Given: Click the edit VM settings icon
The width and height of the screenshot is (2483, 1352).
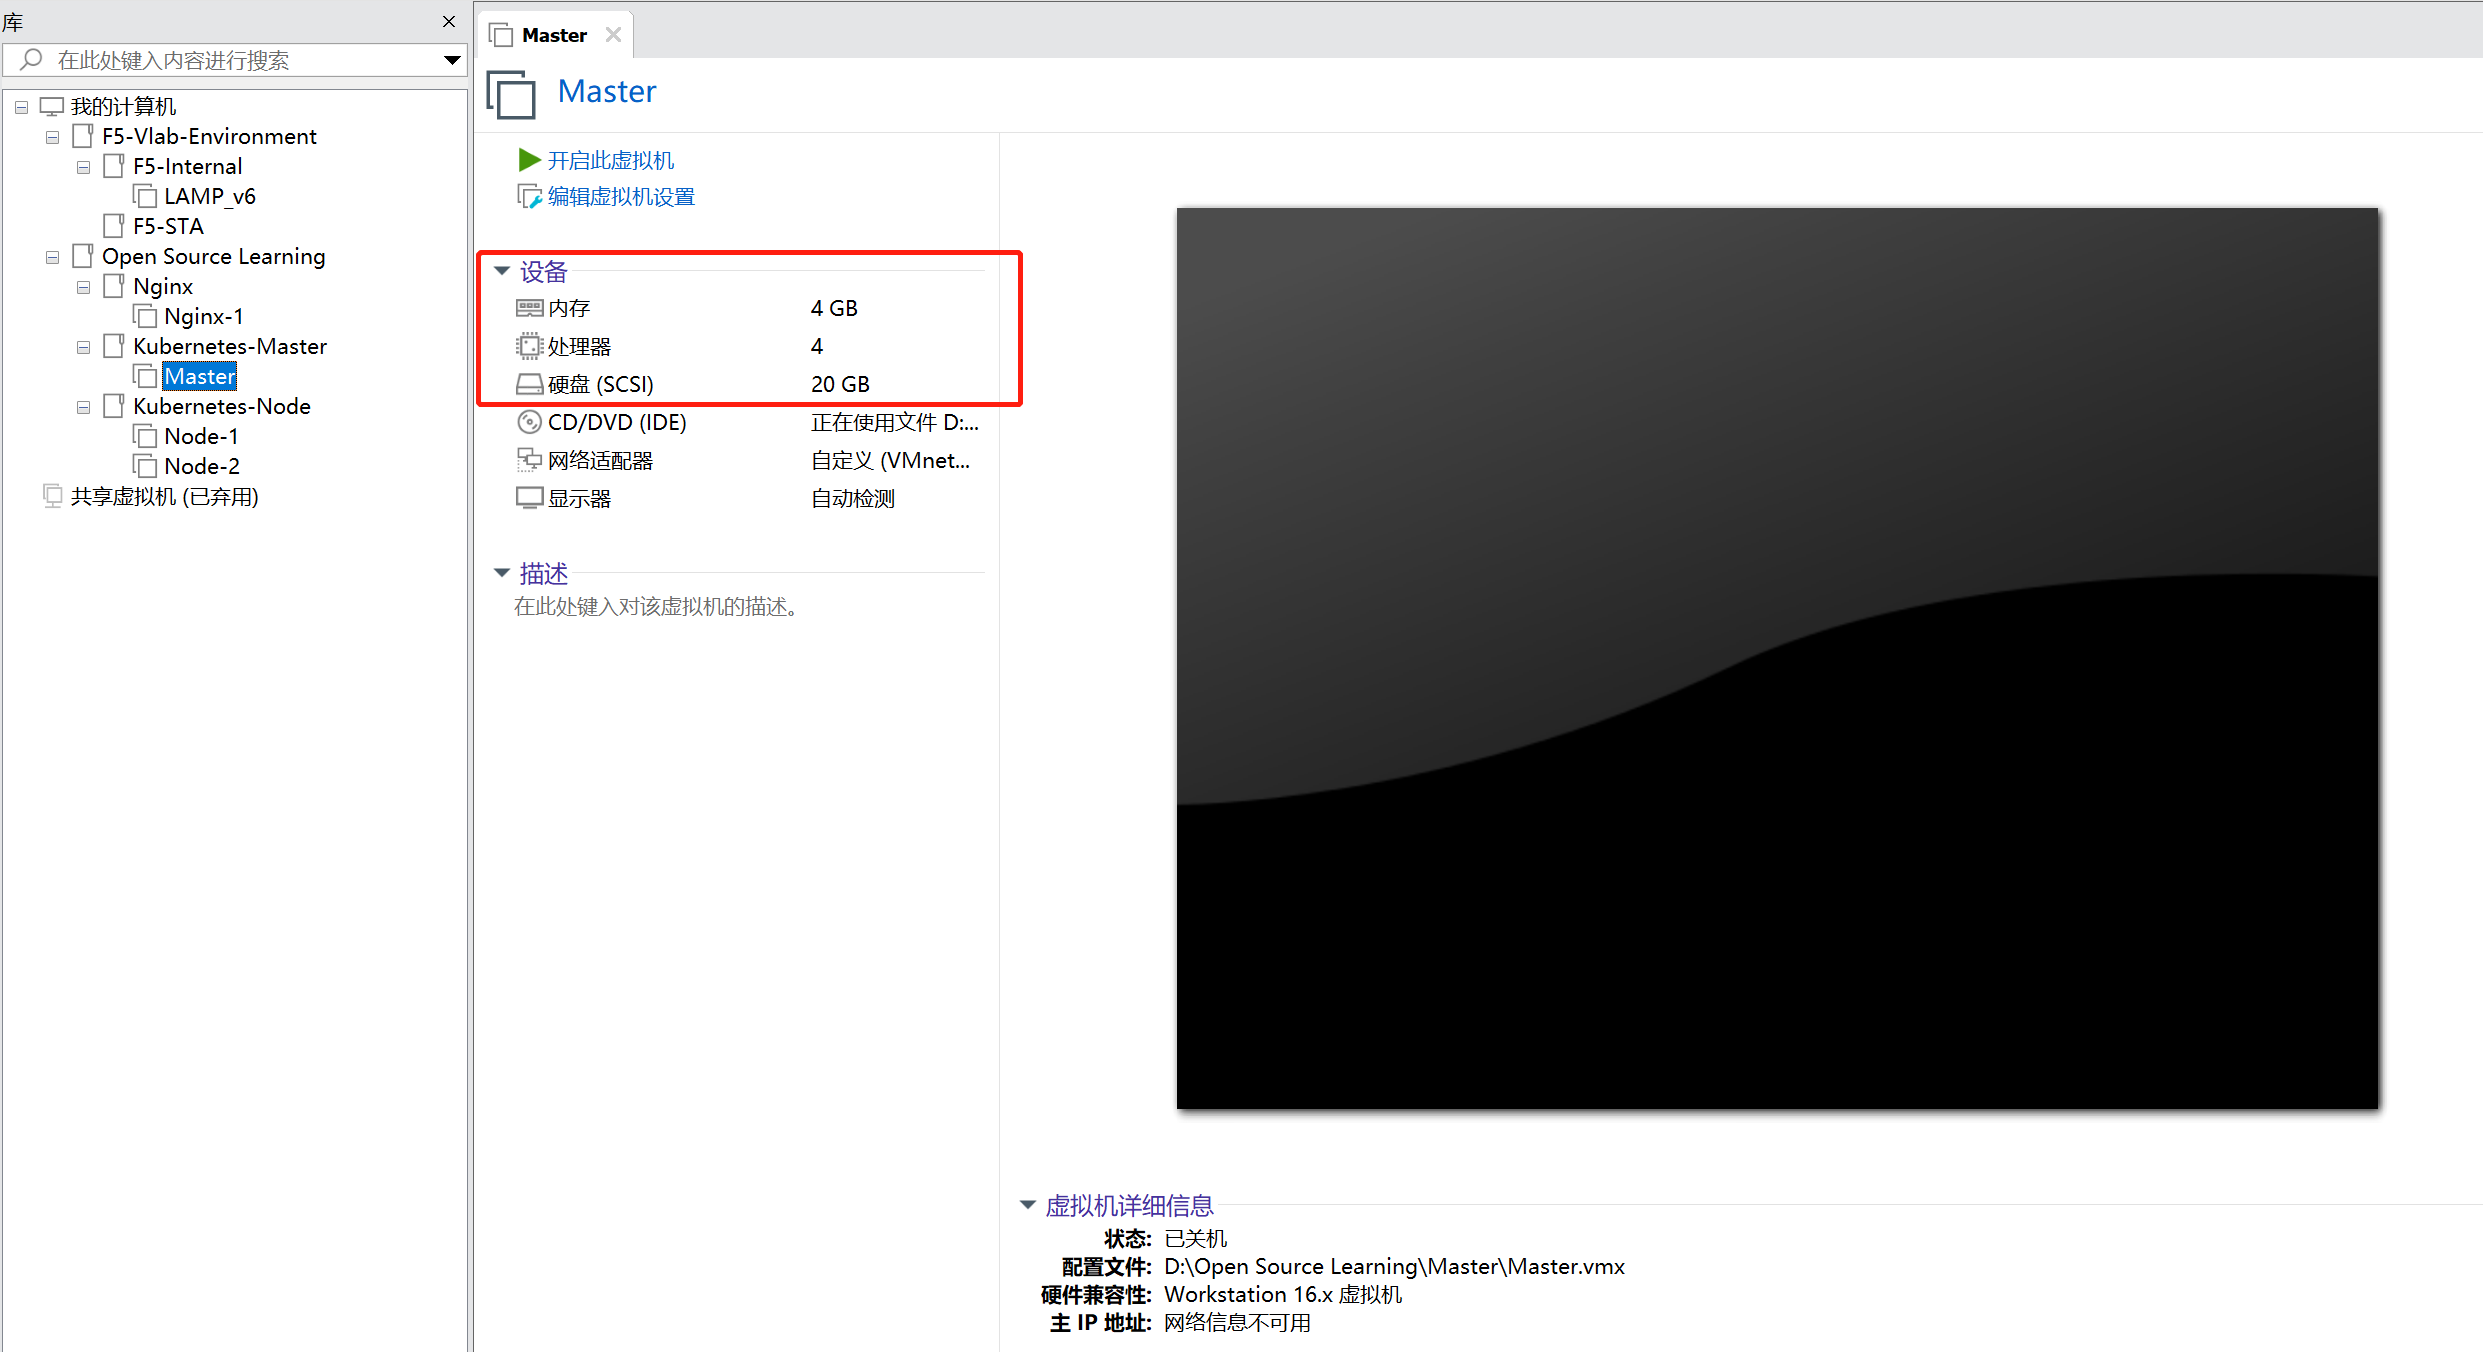Looking at the screenshot, I should pyautogui.click(x=529, y=197).
